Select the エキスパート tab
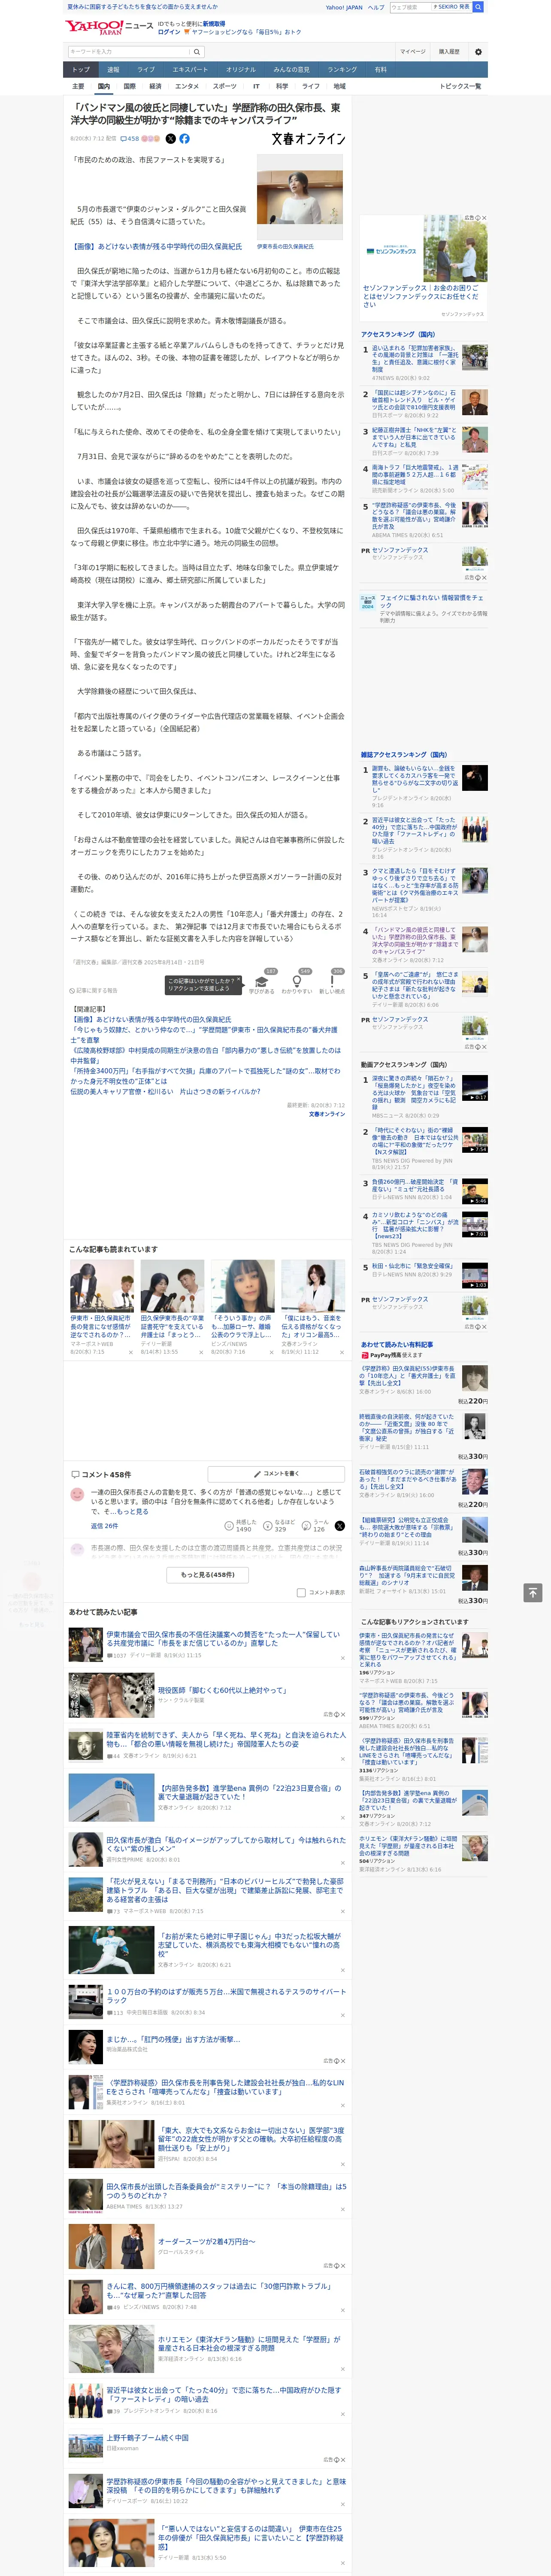The width and height of the screenshot is (551, 2576). [190, 69]
